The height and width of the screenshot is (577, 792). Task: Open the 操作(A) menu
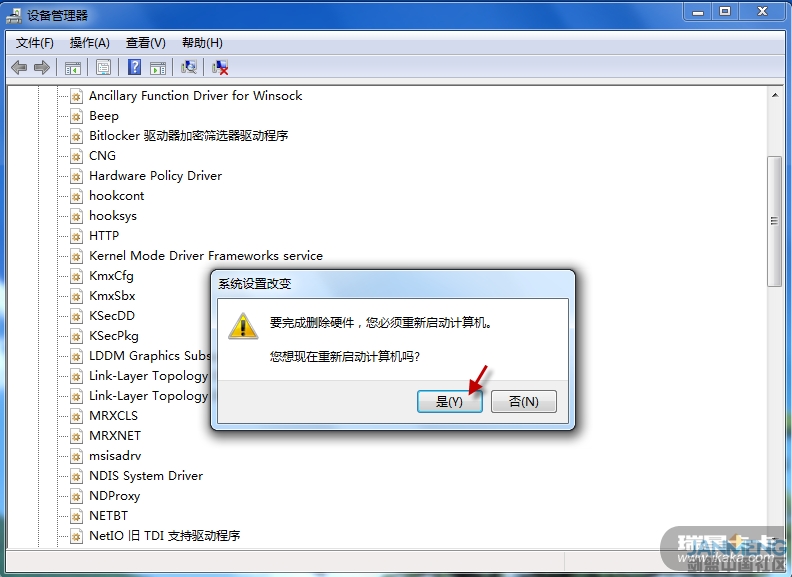point(89,43)
